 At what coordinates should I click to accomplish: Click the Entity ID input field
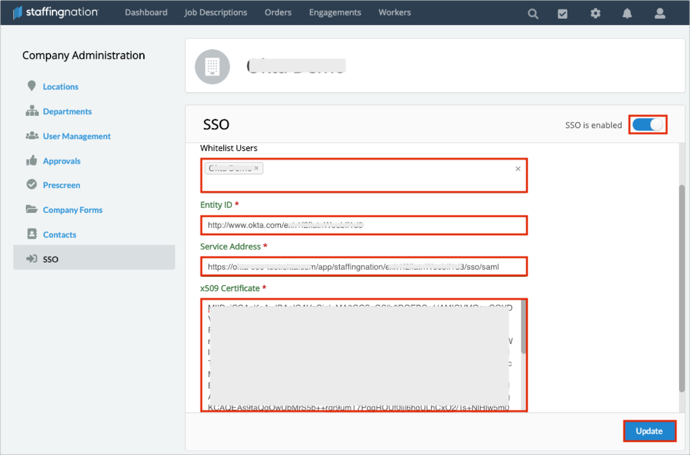pos(363,225)
